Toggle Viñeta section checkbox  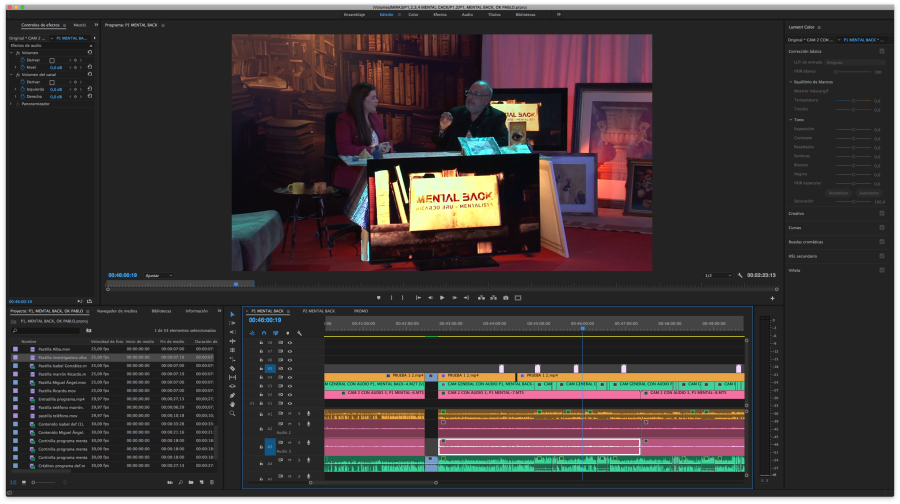tap(882, 270)
